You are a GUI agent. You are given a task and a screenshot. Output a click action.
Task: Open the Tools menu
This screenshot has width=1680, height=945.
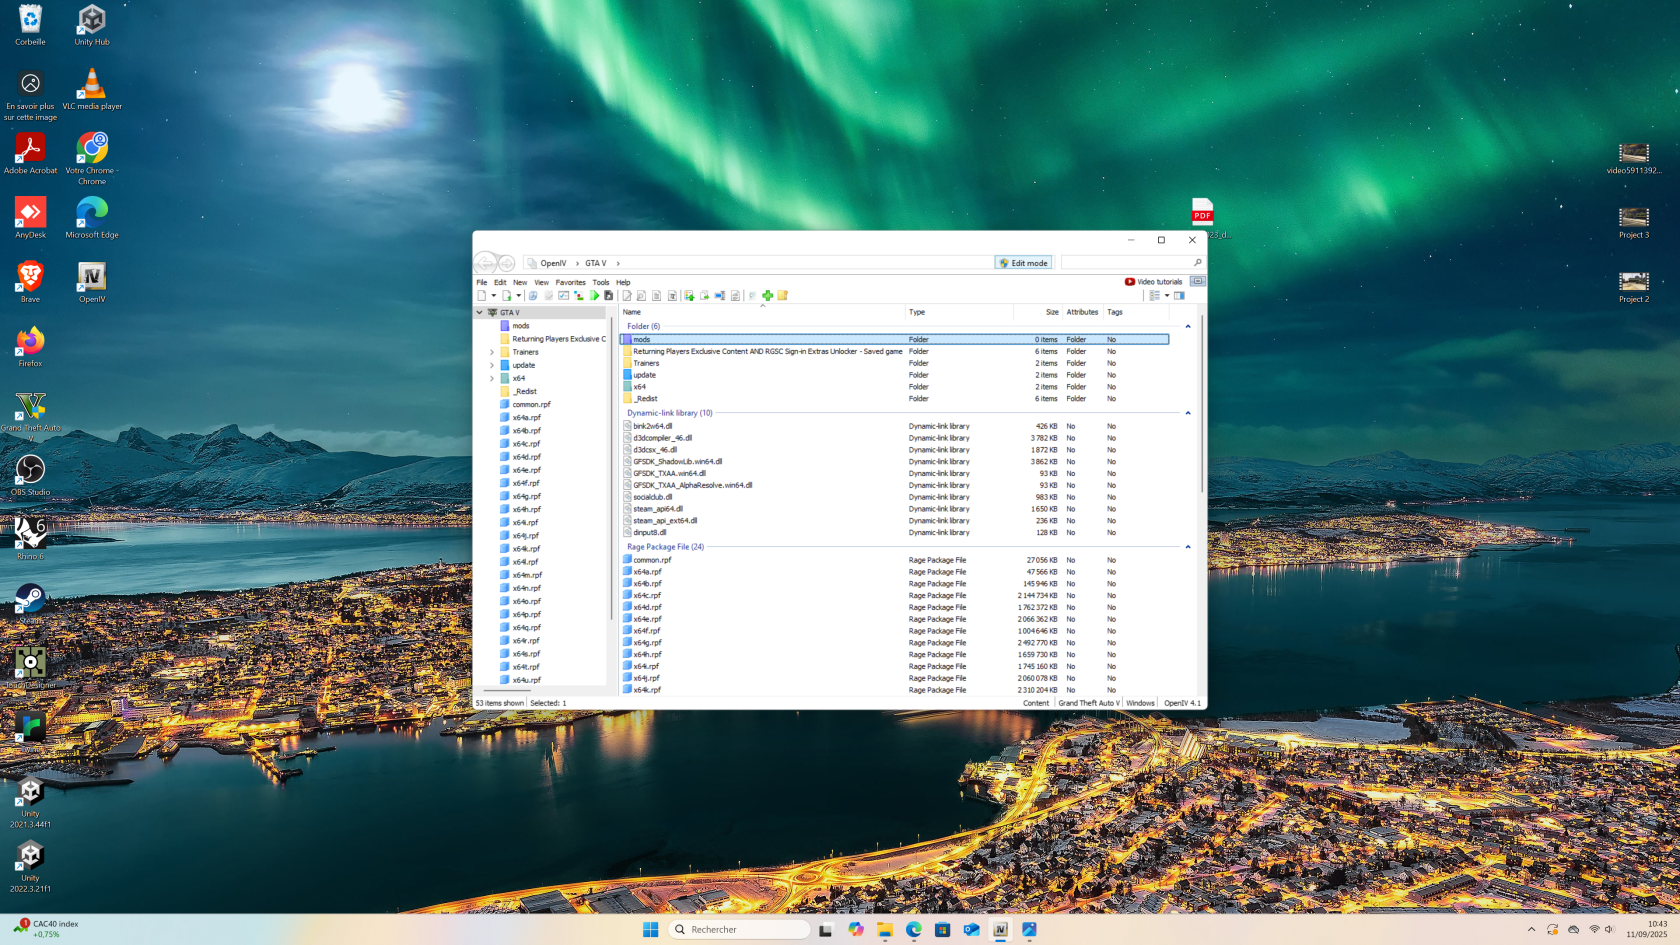[600, 282]
